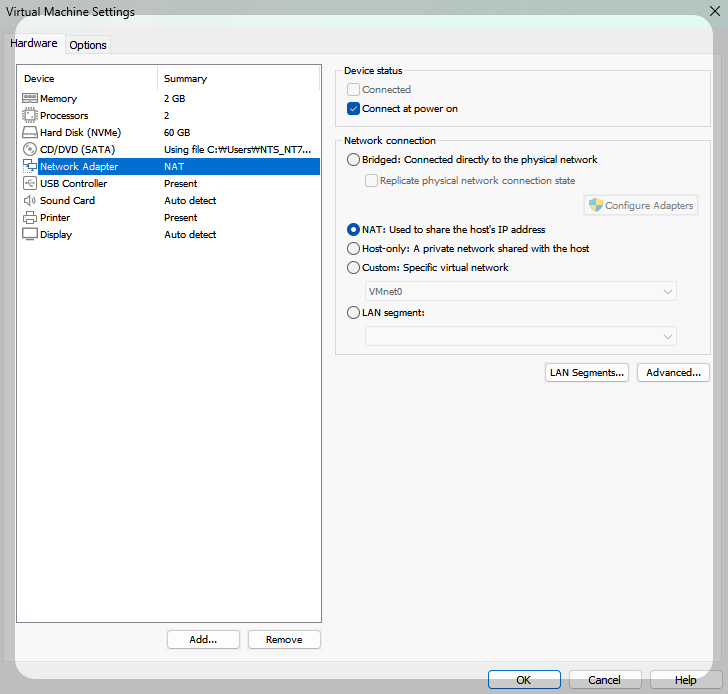Screen dimensions: 728x694
Task: Open LAN Segments... dialog
Action: [x=587, y=372]
